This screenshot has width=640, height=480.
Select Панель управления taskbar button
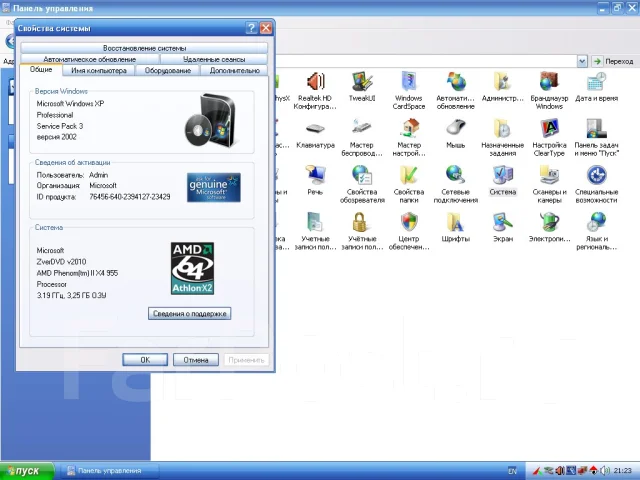point(109,471)
